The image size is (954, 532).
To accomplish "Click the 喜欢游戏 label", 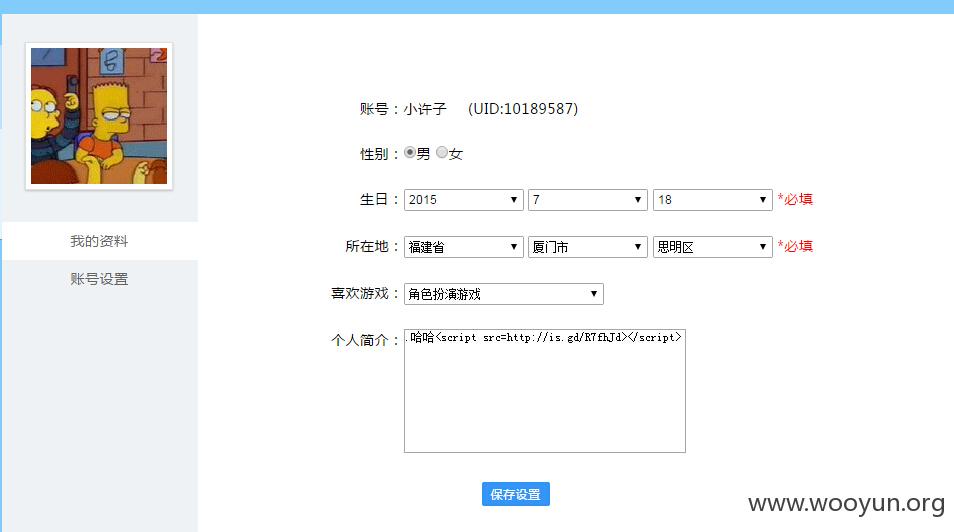I will coord(364,293).
